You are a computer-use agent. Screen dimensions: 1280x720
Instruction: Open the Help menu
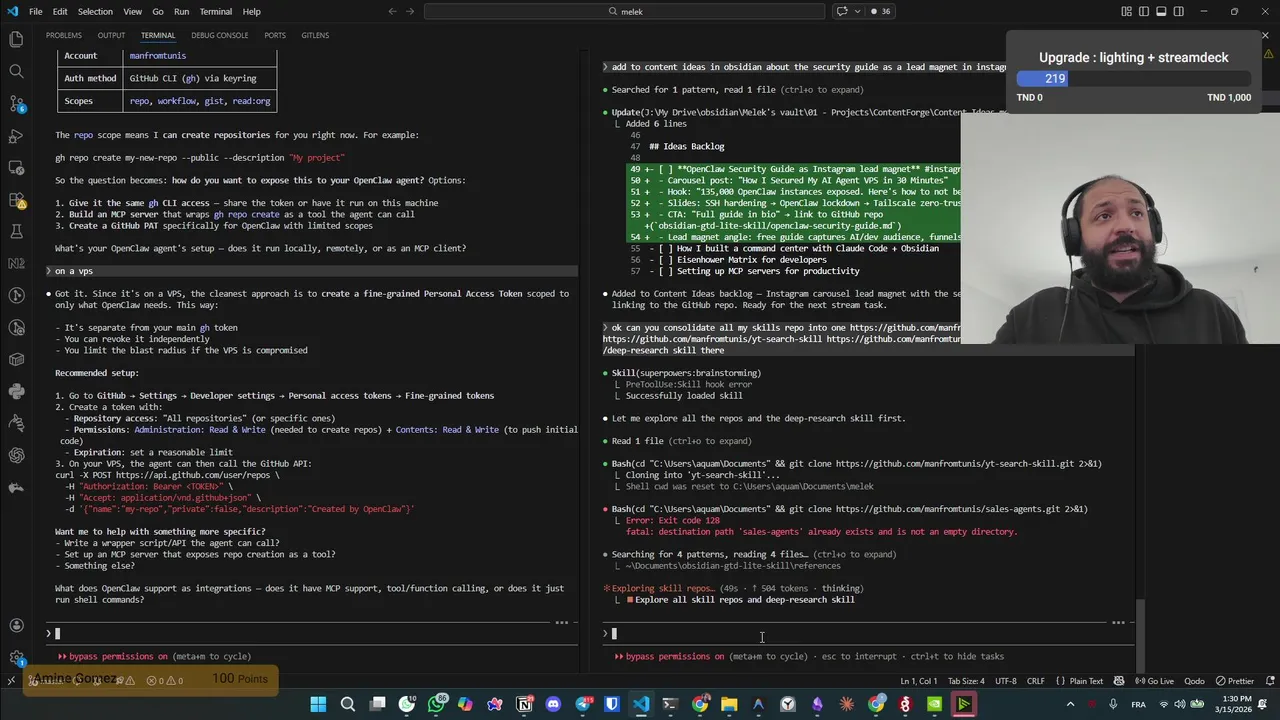tap(251, 11)
